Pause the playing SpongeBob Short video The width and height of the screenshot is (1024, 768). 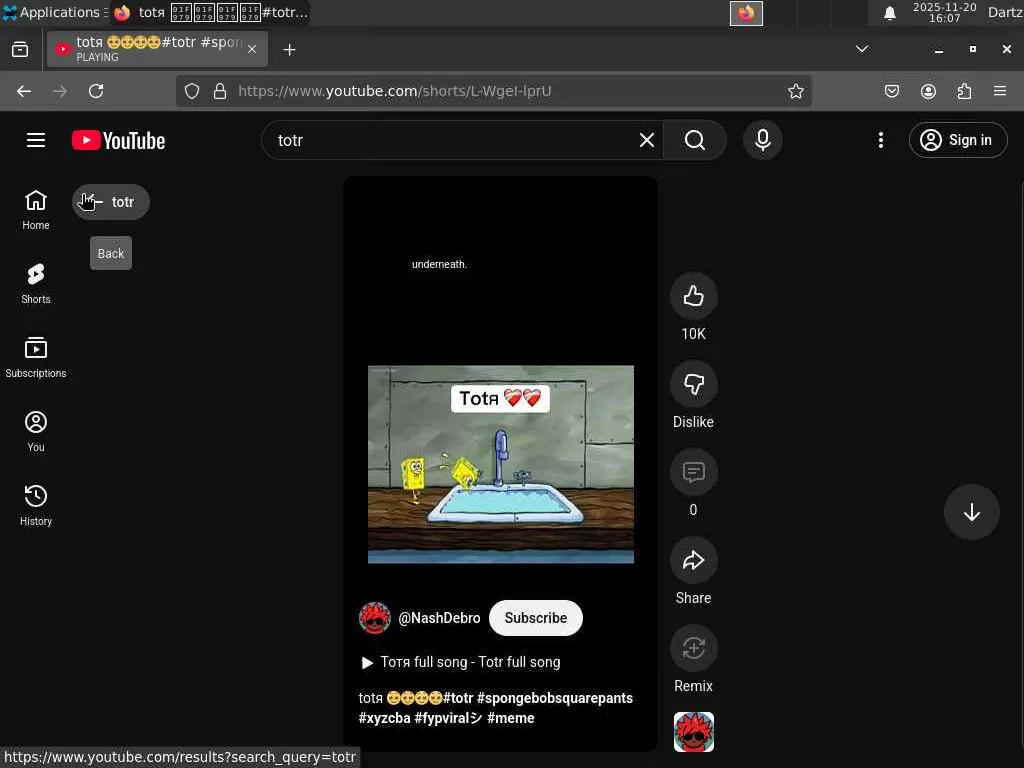[x=500, y=464]
